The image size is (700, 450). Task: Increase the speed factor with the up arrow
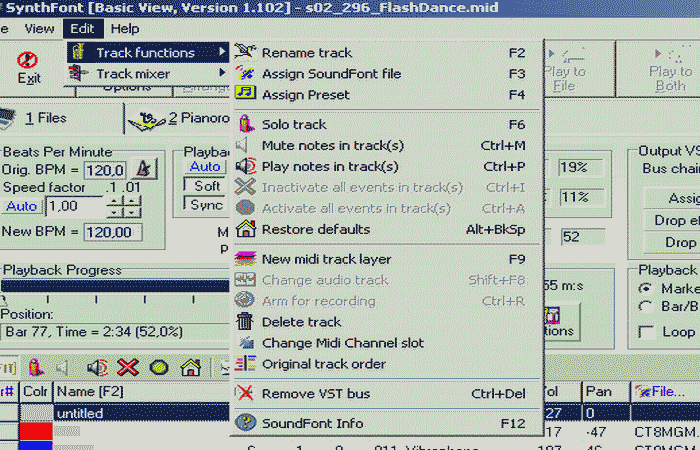(x=116, y=201)
